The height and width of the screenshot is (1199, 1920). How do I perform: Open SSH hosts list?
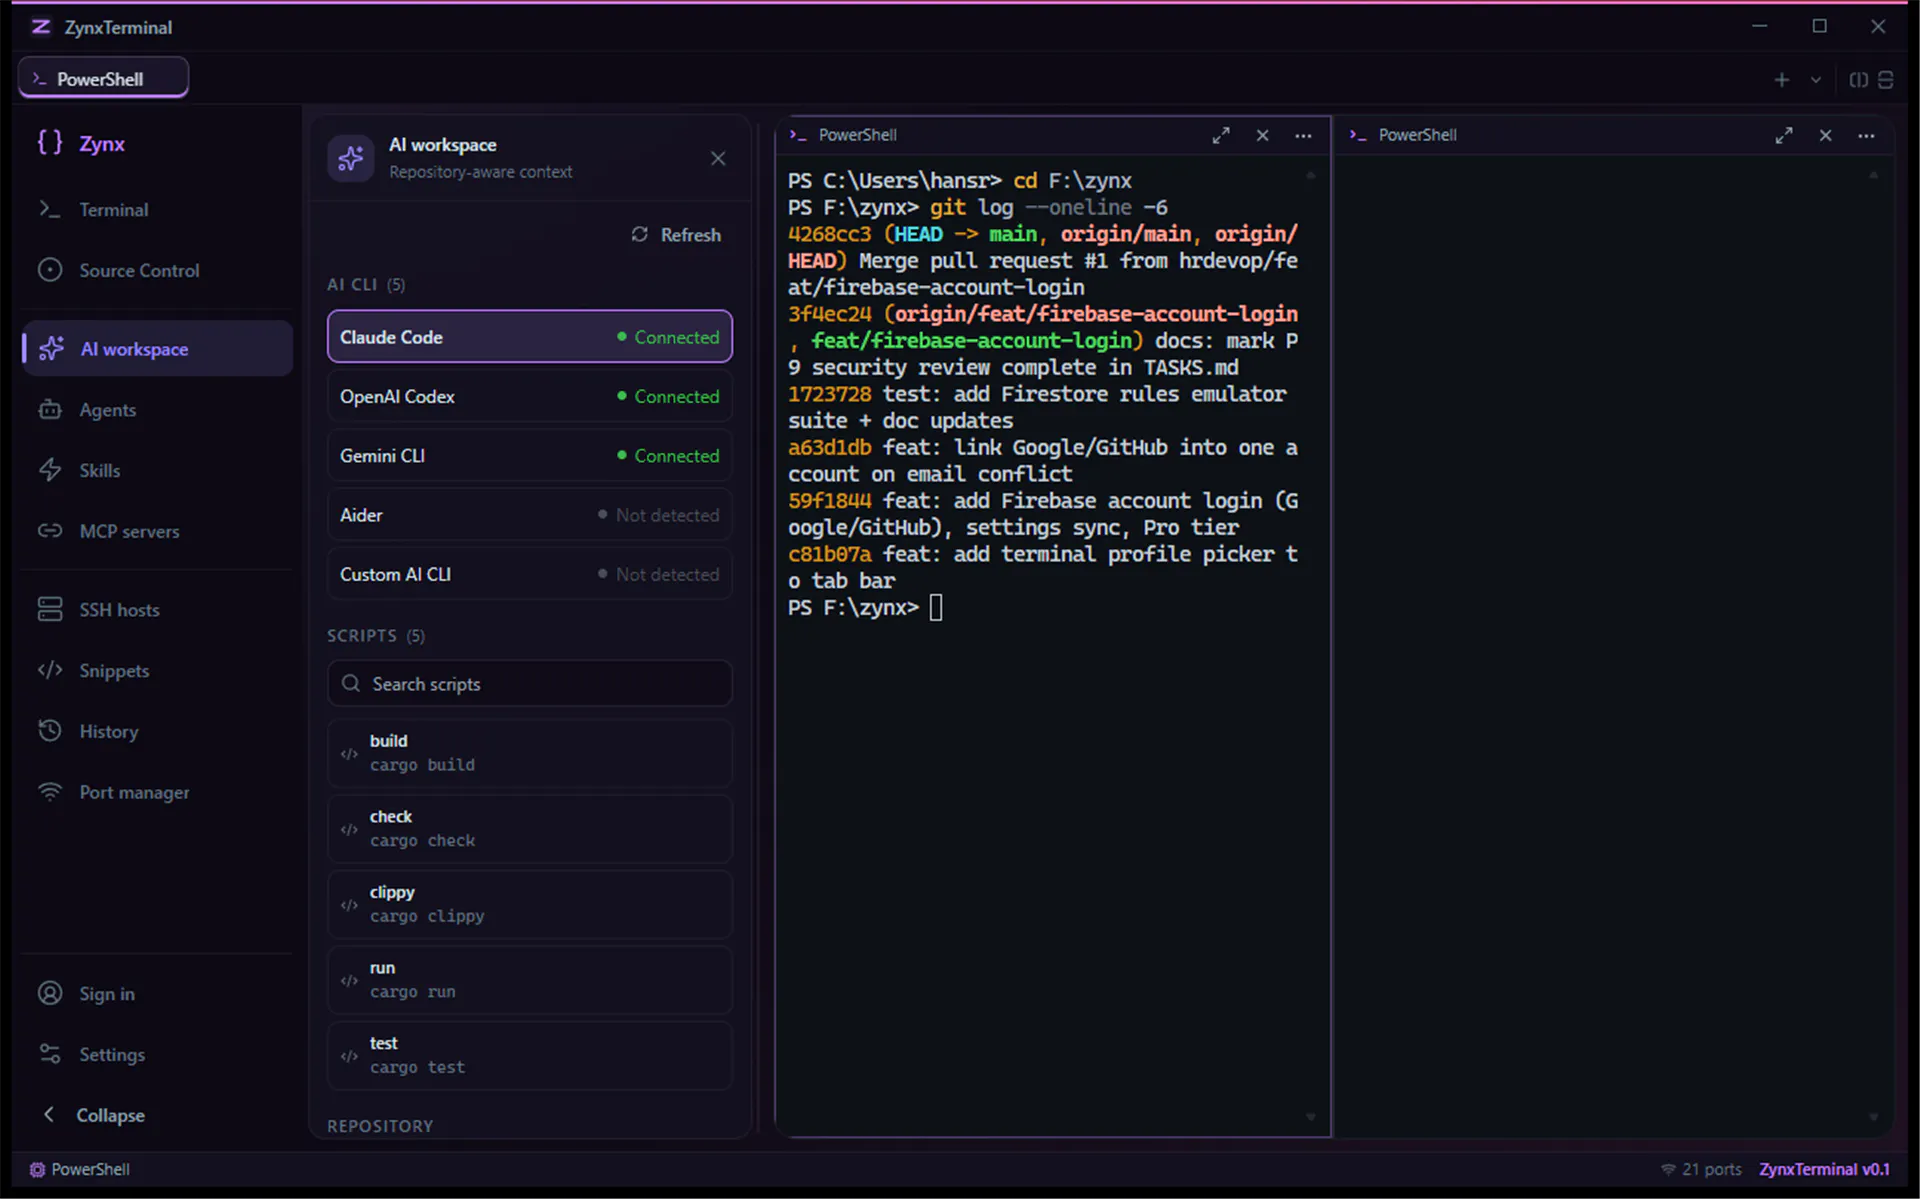[156, 609]
